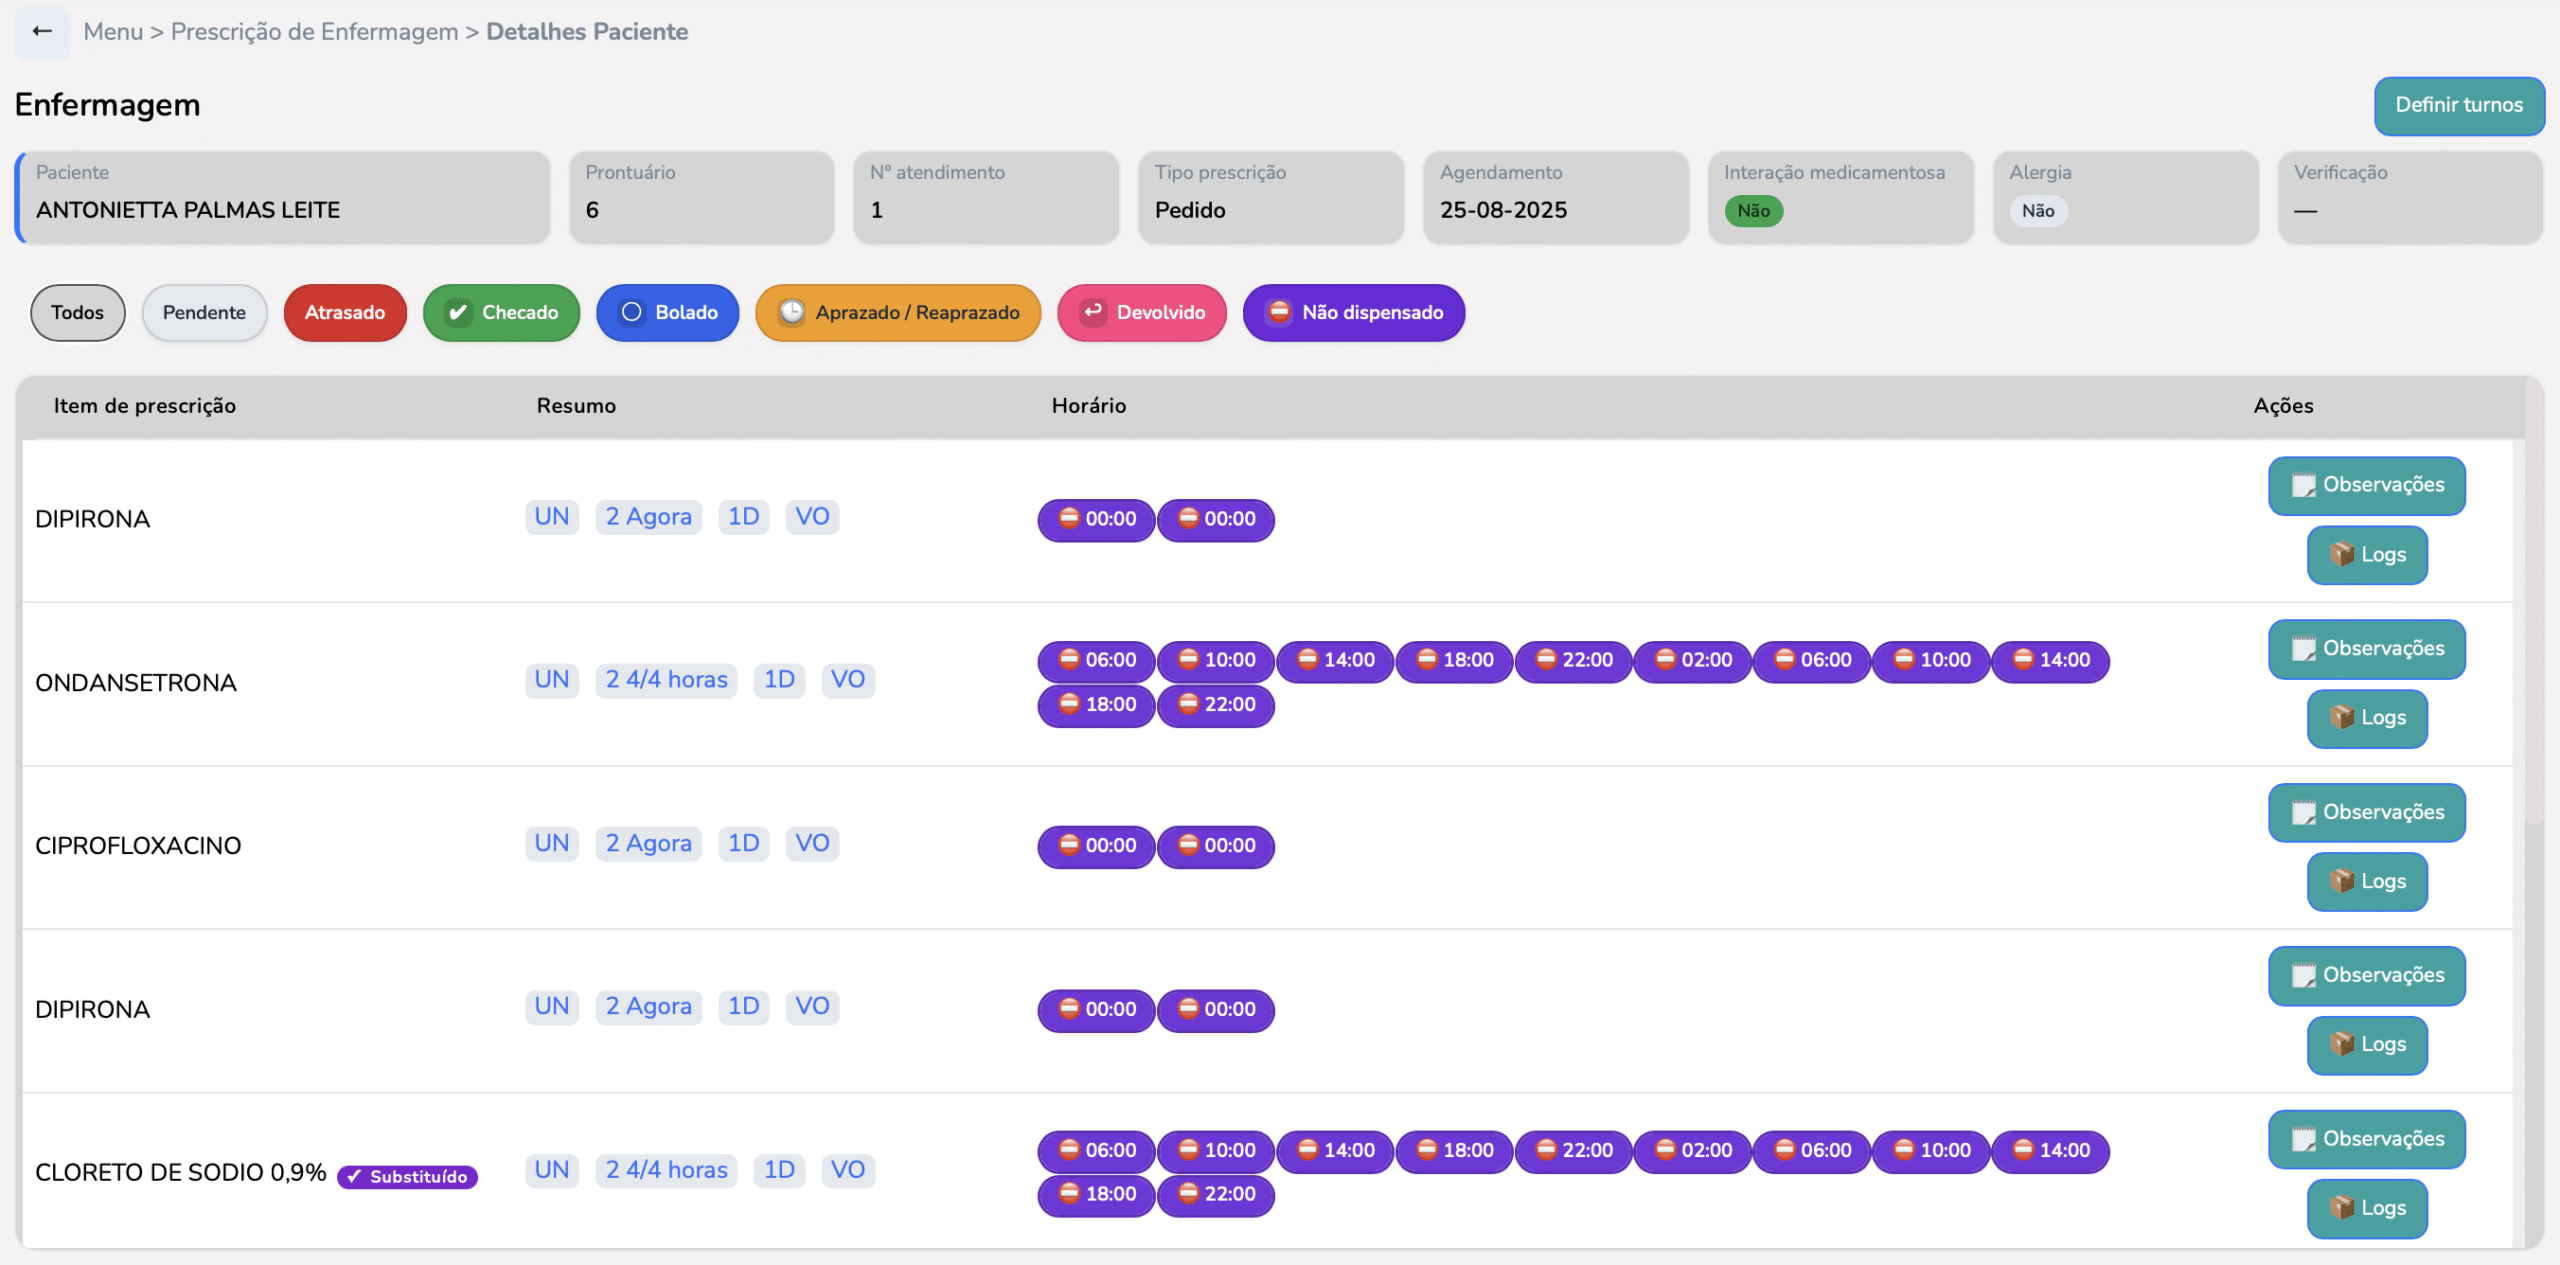Filter by Aprazado / Reaprazado clock chip
This screenshot has width=2560, height=1265.
click(897, 313)
